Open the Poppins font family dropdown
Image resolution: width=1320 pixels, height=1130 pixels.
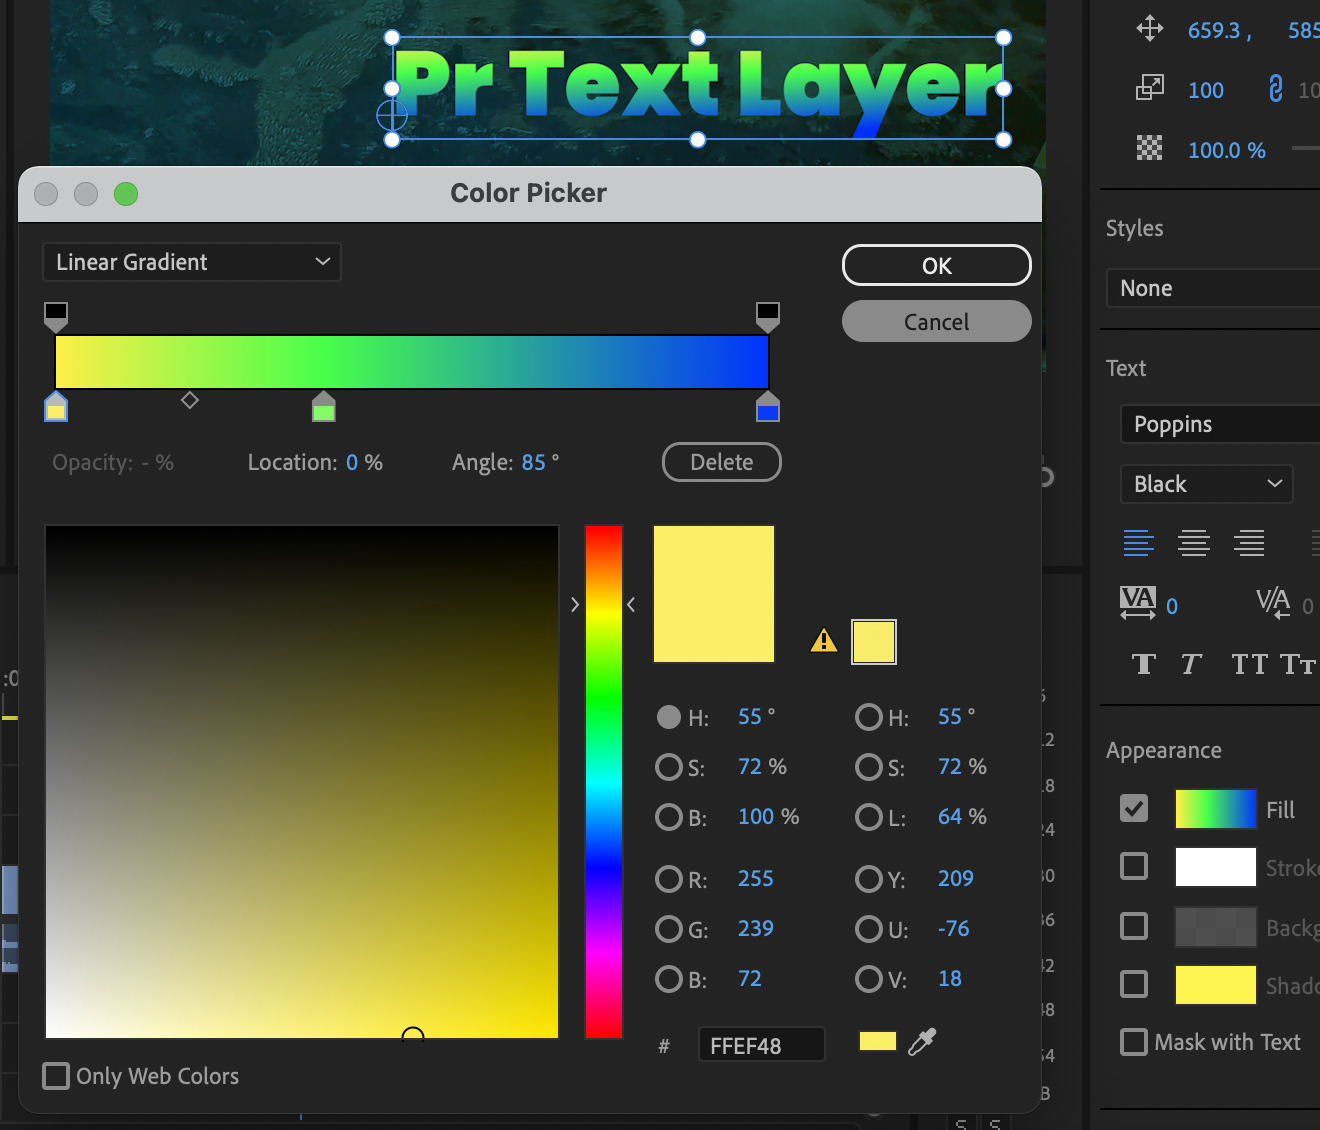click(1220, 424)
